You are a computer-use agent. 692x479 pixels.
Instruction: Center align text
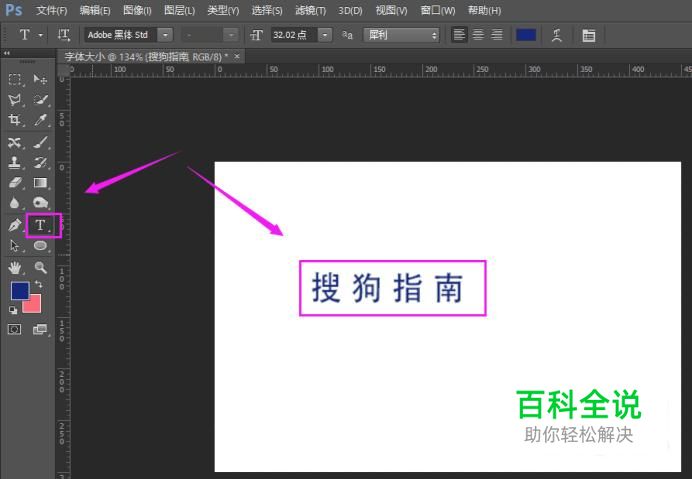click(x=478, y=35)
